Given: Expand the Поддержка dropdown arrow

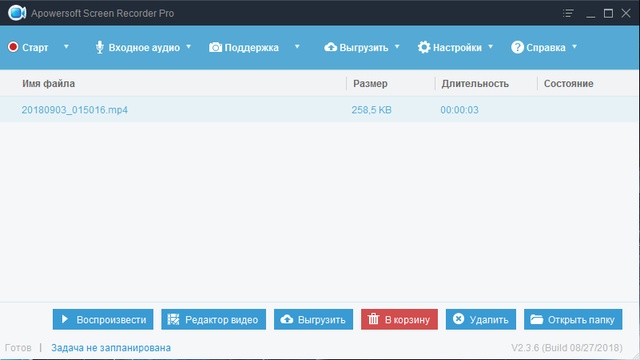Looking at the screenshot, I should [x=297, y=47].
